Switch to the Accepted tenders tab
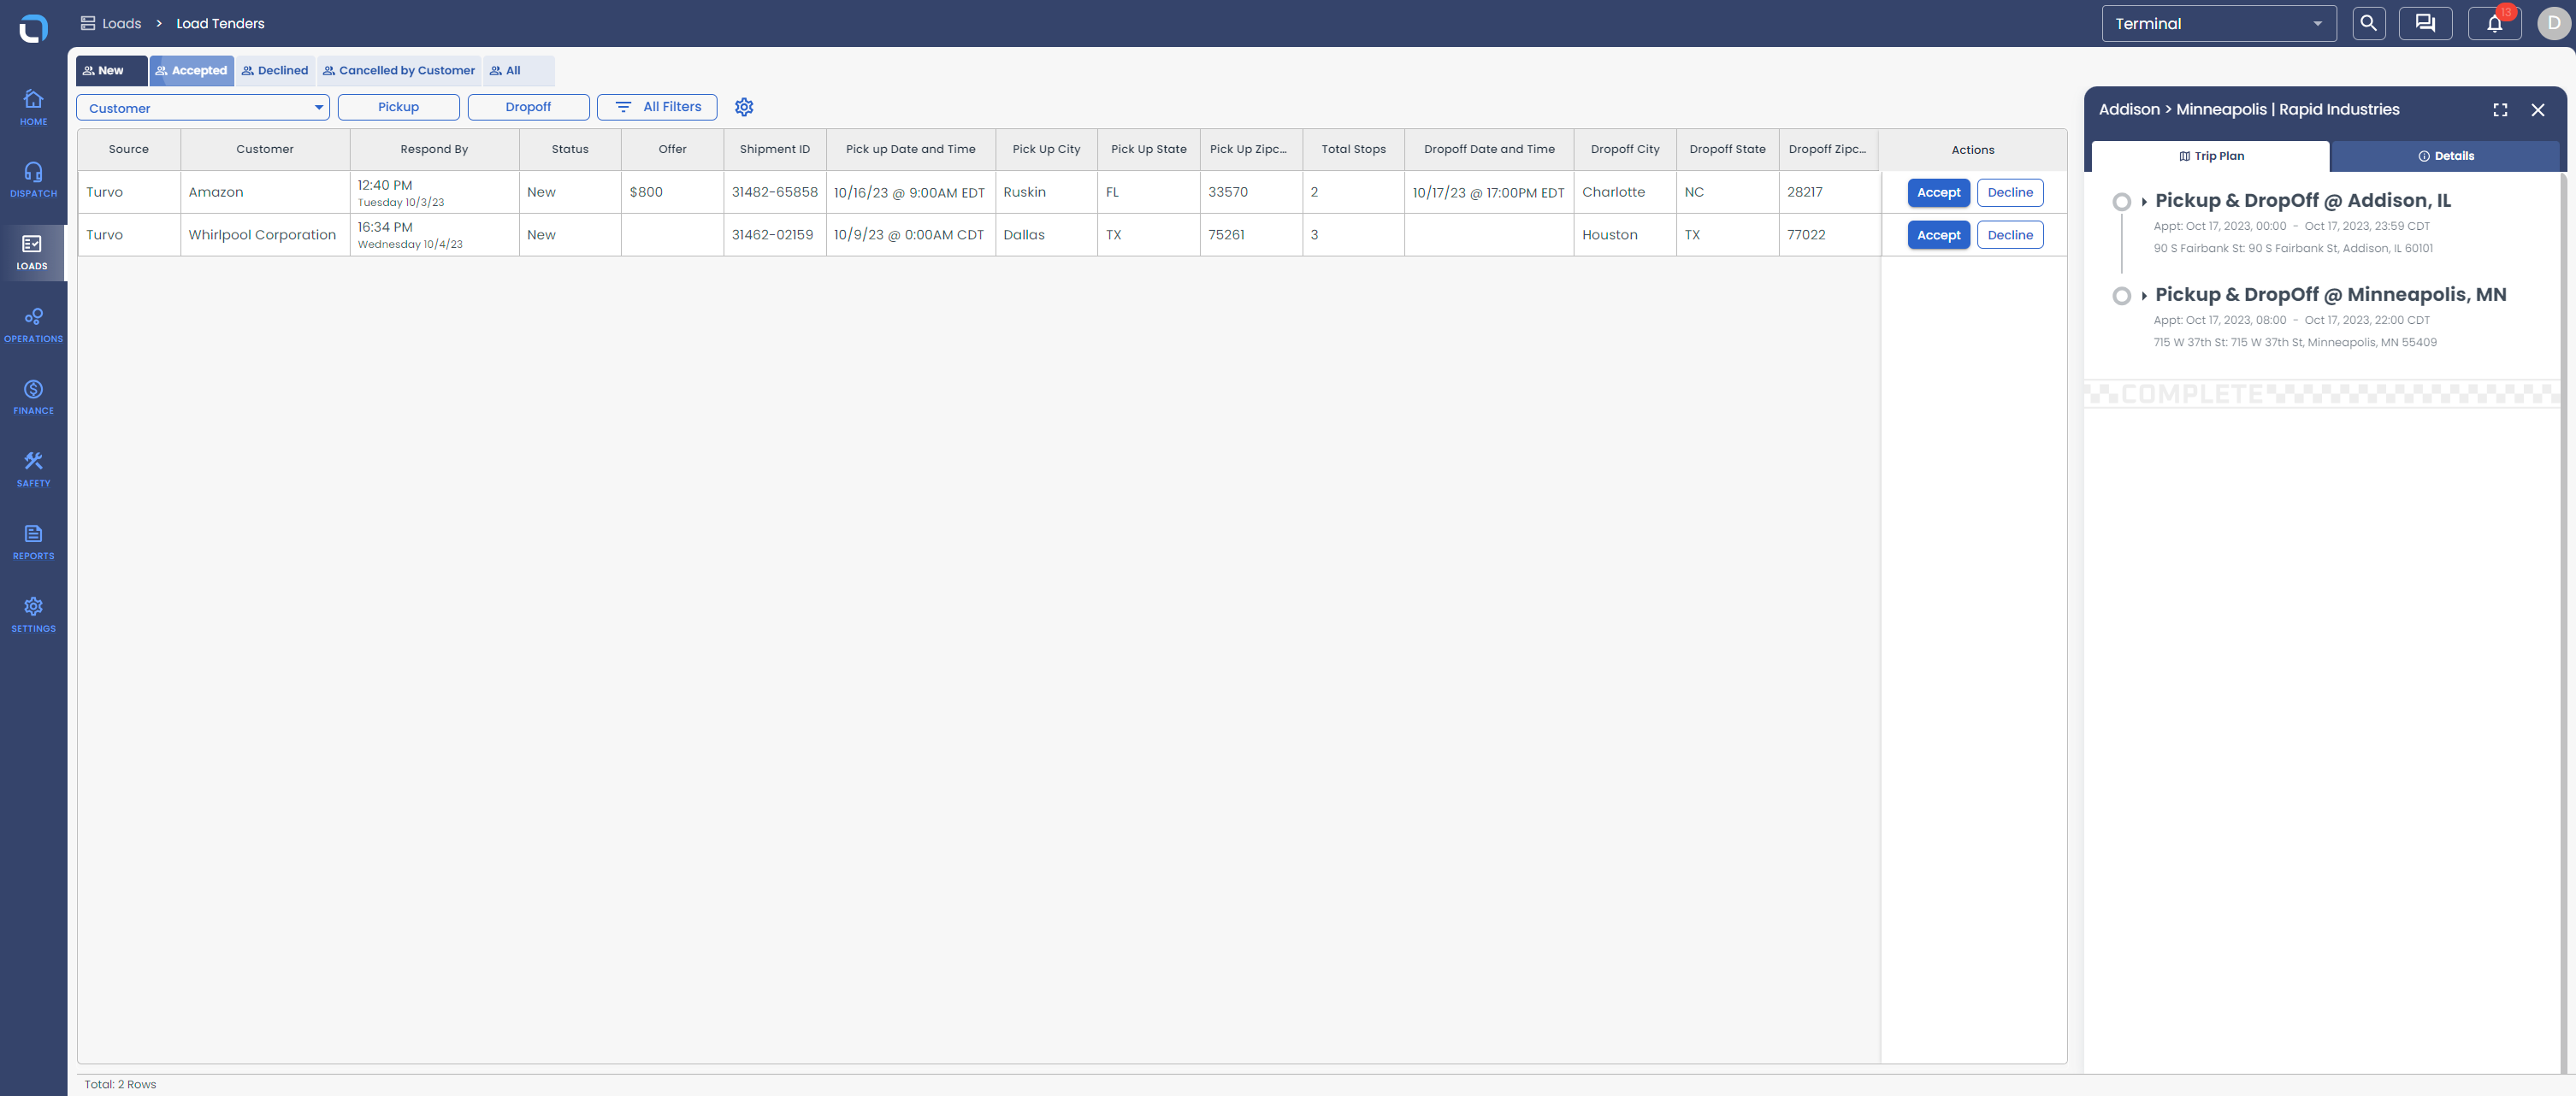The image size is (2576, 1096). pos(192,70)
